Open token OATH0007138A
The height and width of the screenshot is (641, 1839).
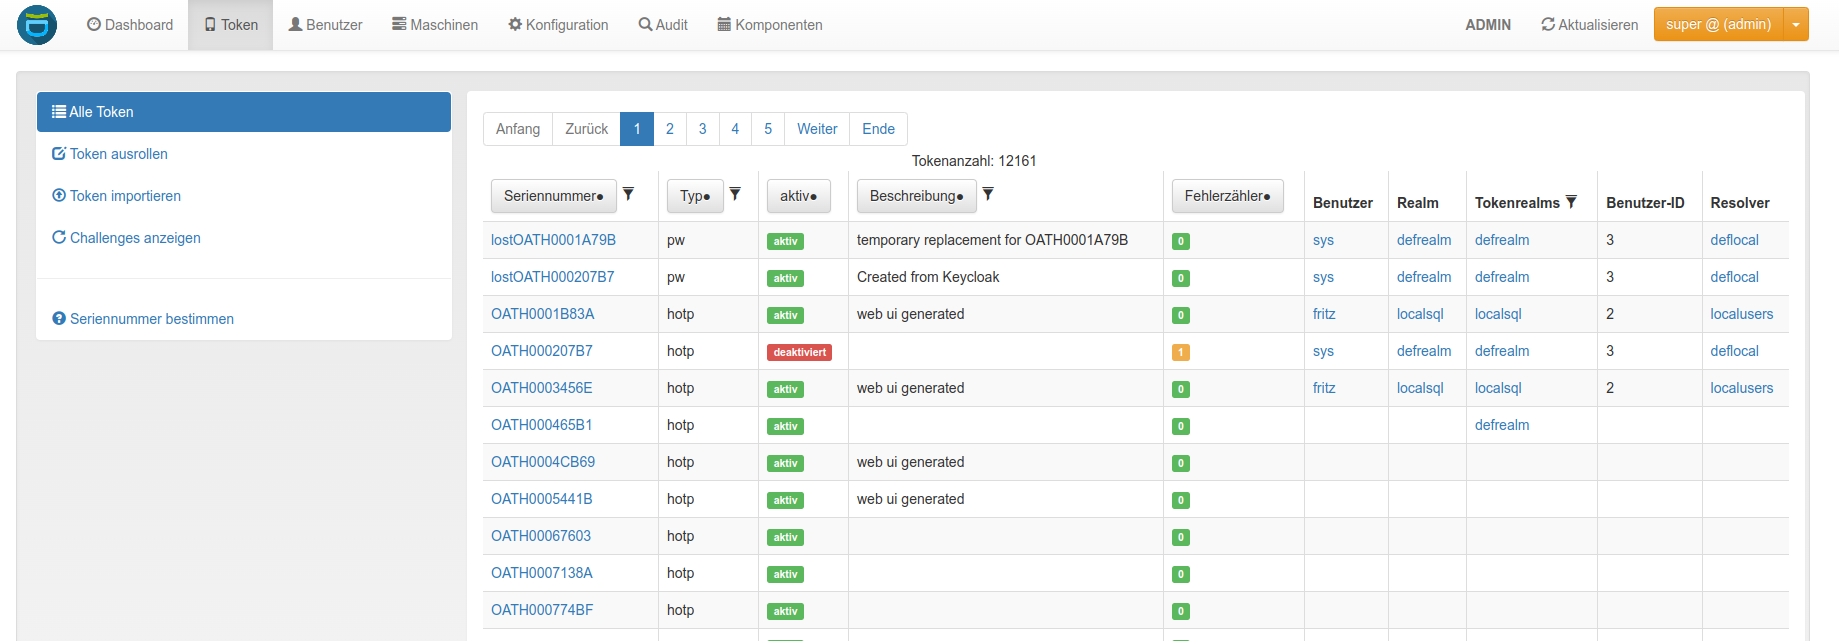pos(542,573)
